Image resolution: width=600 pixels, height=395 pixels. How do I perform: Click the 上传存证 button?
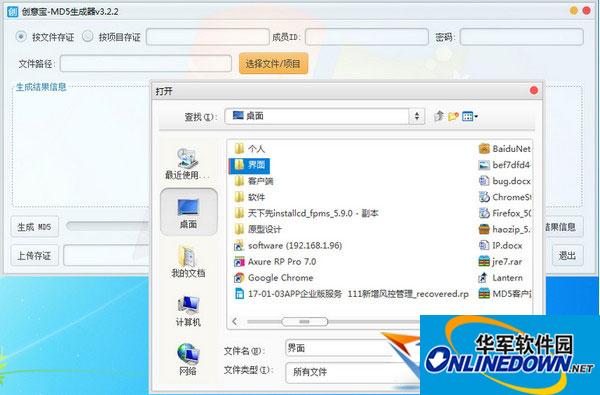34,256
